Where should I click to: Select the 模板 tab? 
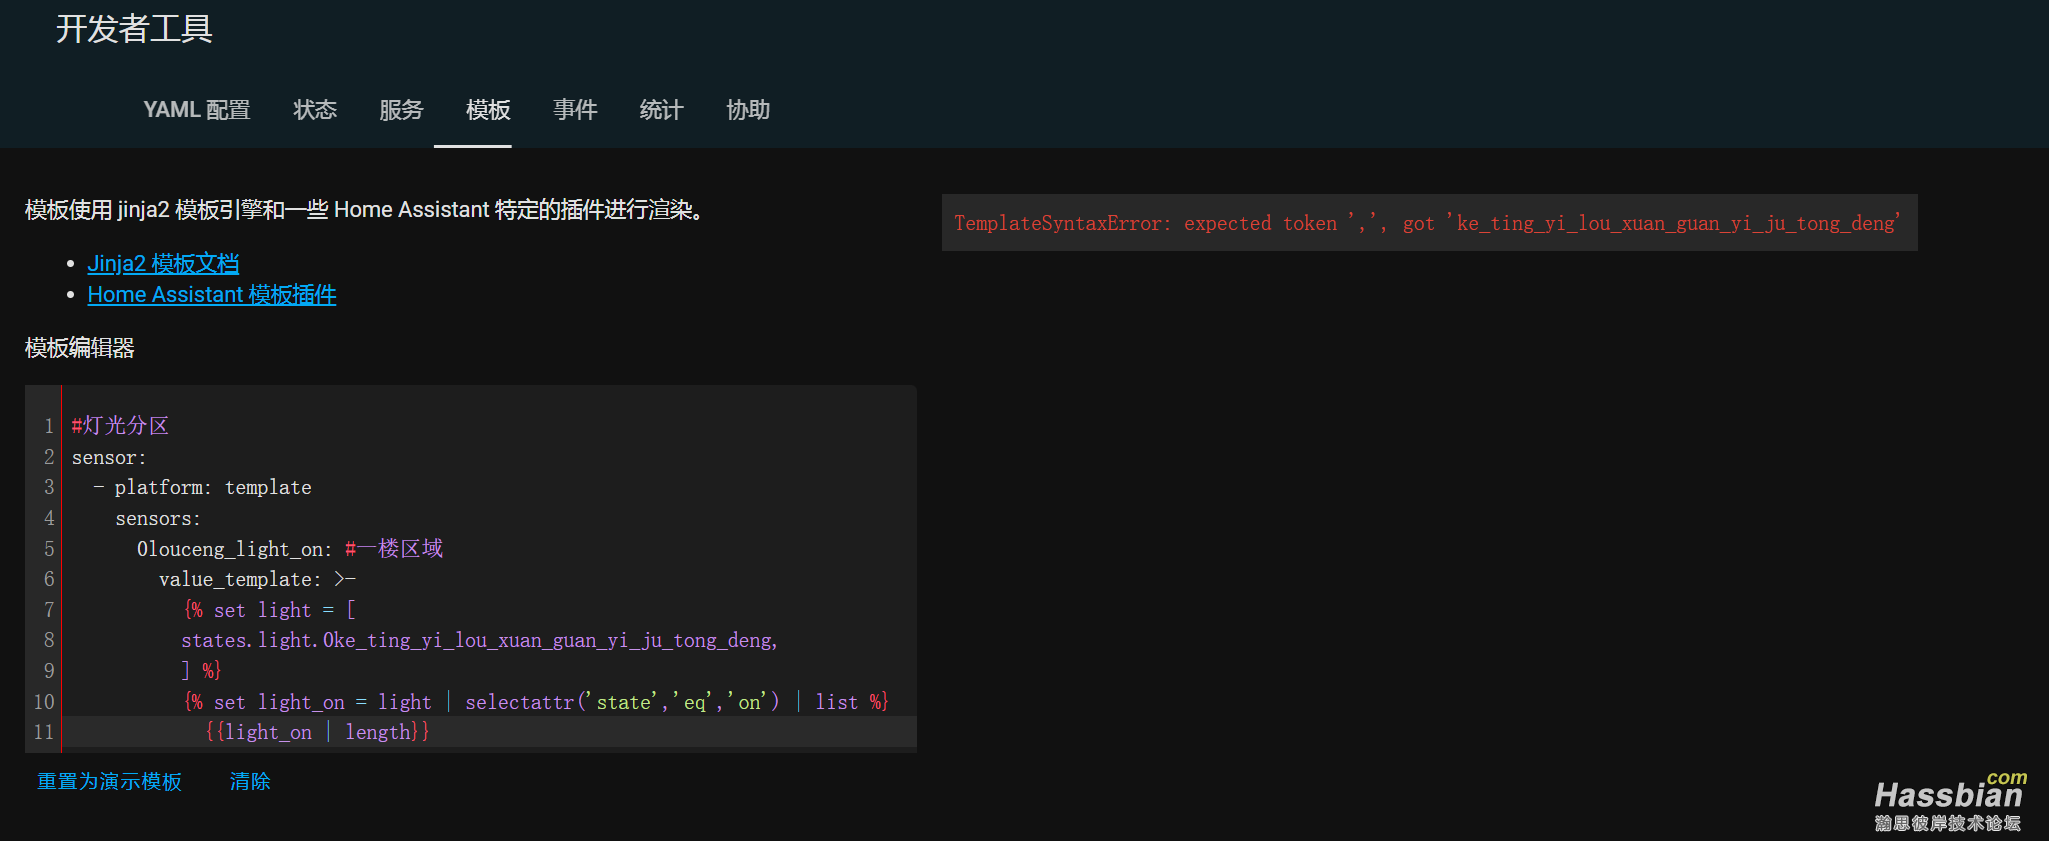click(x=488, y=110)
